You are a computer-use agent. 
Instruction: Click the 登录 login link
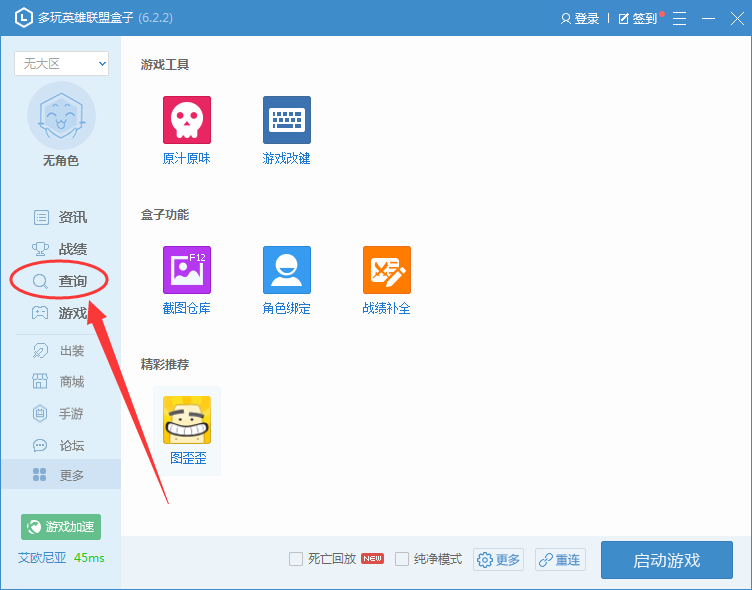[580, 18]
